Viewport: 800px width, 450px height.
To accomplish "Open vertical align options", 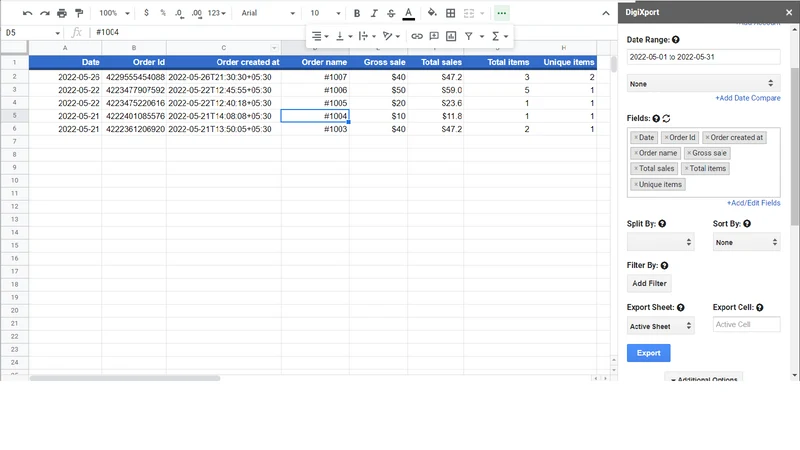I will [343, 36].
